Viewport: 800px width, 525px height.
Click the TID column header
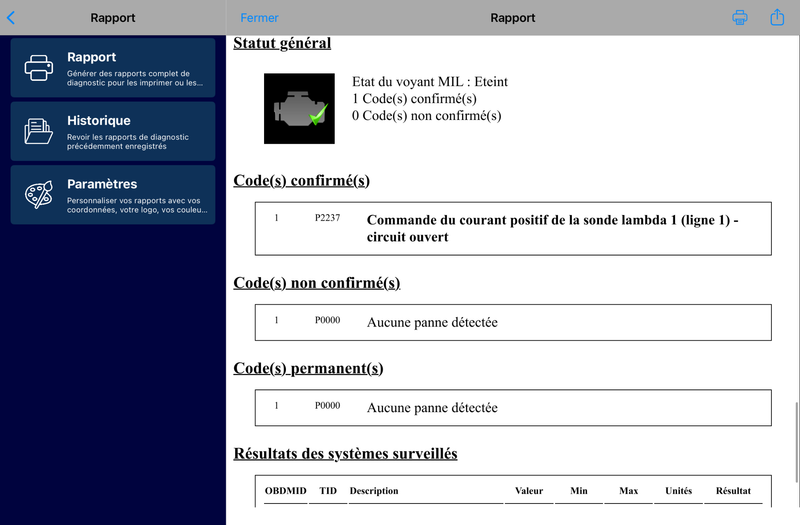328,491
